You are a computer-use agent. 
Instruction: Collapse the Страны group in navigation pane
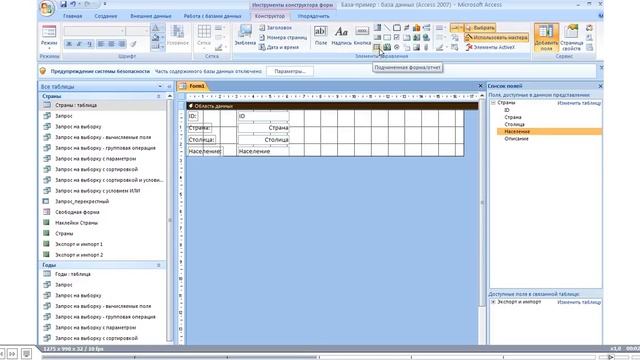tap(159, 96)
